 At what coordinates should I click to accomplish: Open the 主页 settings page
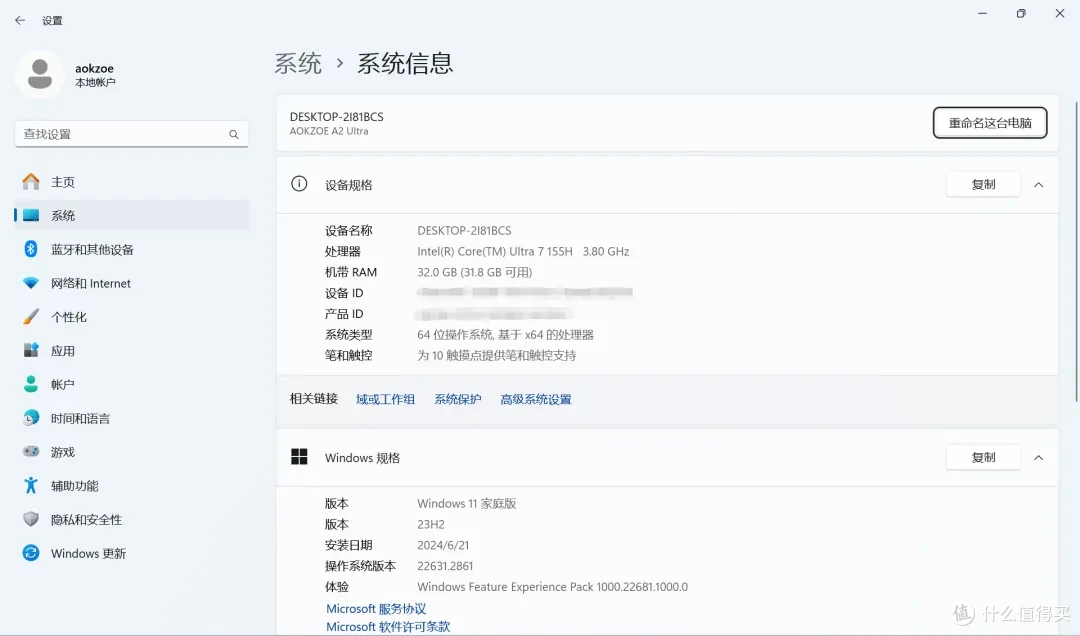point(132,182)
